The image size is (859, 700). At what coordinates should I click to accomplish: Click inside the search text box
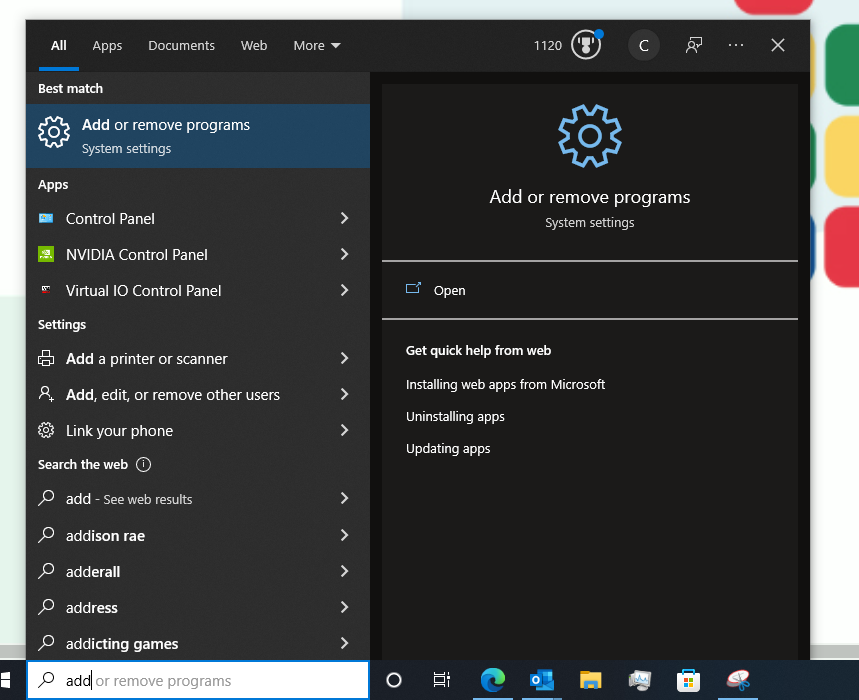(198, 680)
